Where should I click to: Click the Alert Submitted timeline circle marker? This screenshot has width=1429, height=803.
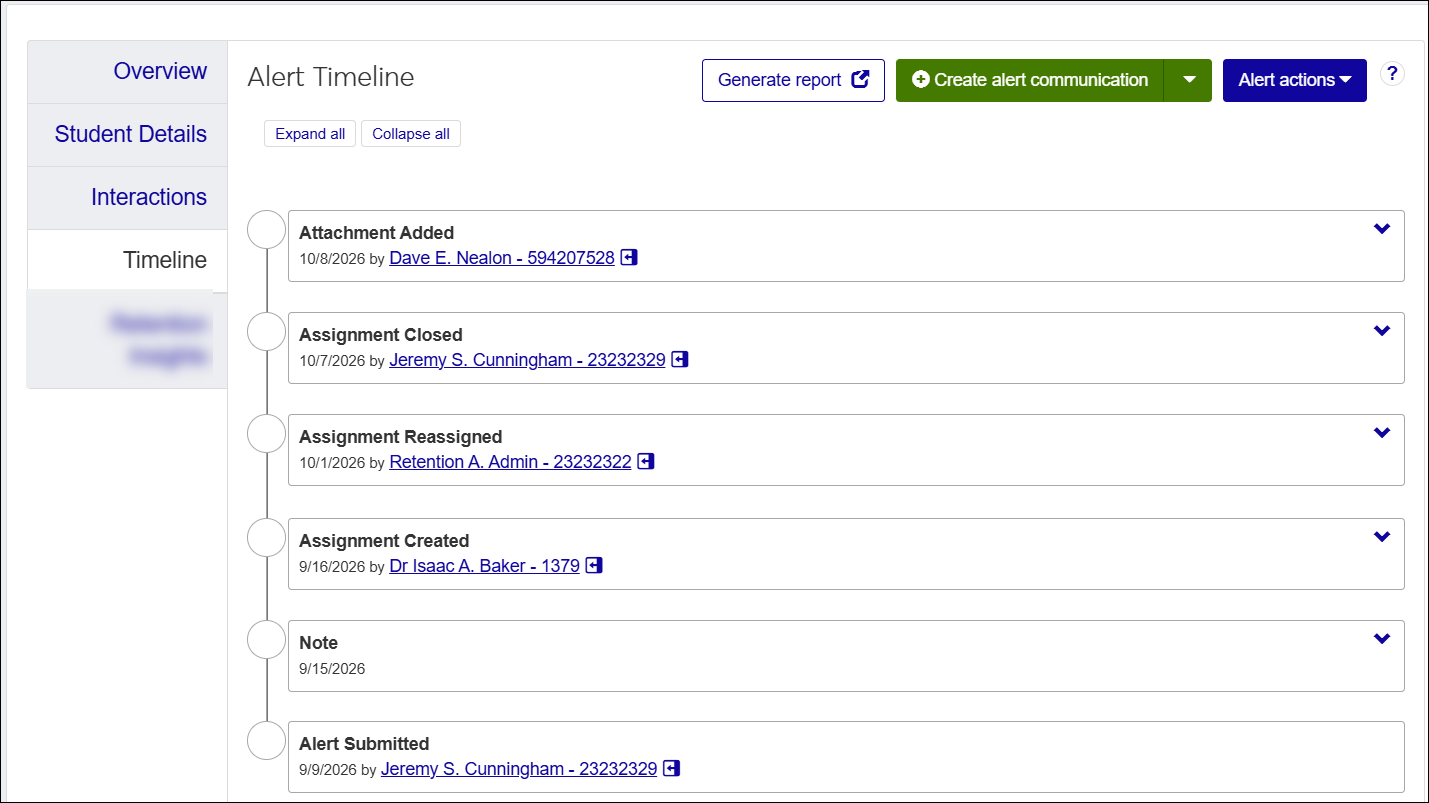tap(266, 741)
